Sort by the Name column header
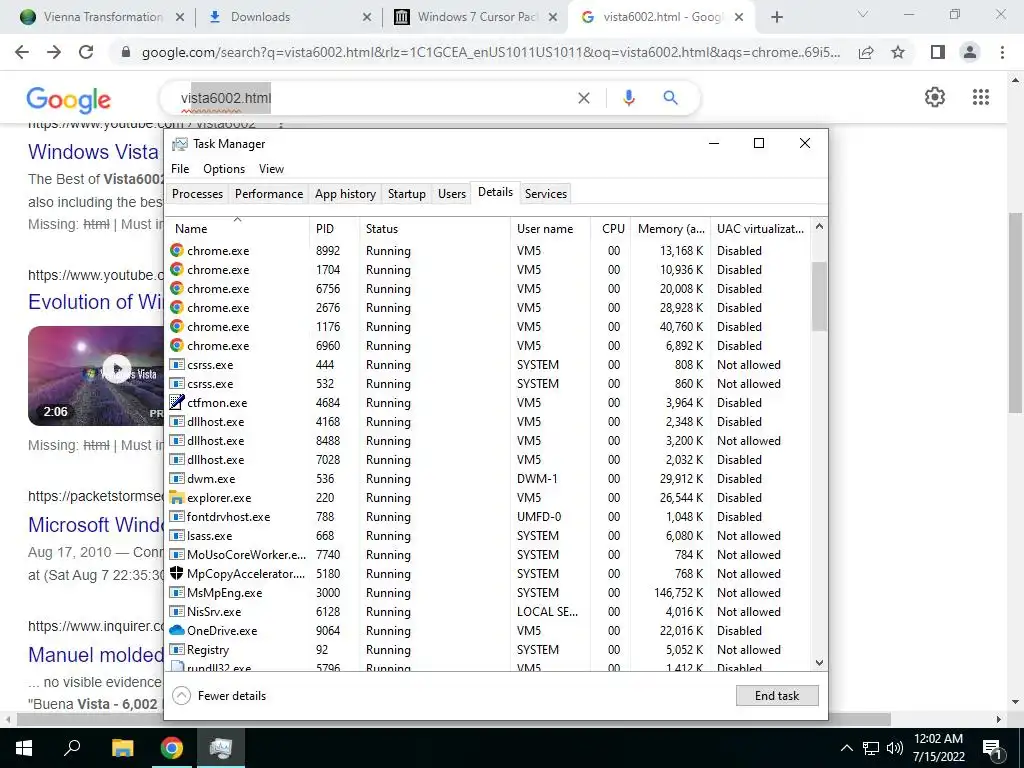1024x768 pixels. pos(237,229)
